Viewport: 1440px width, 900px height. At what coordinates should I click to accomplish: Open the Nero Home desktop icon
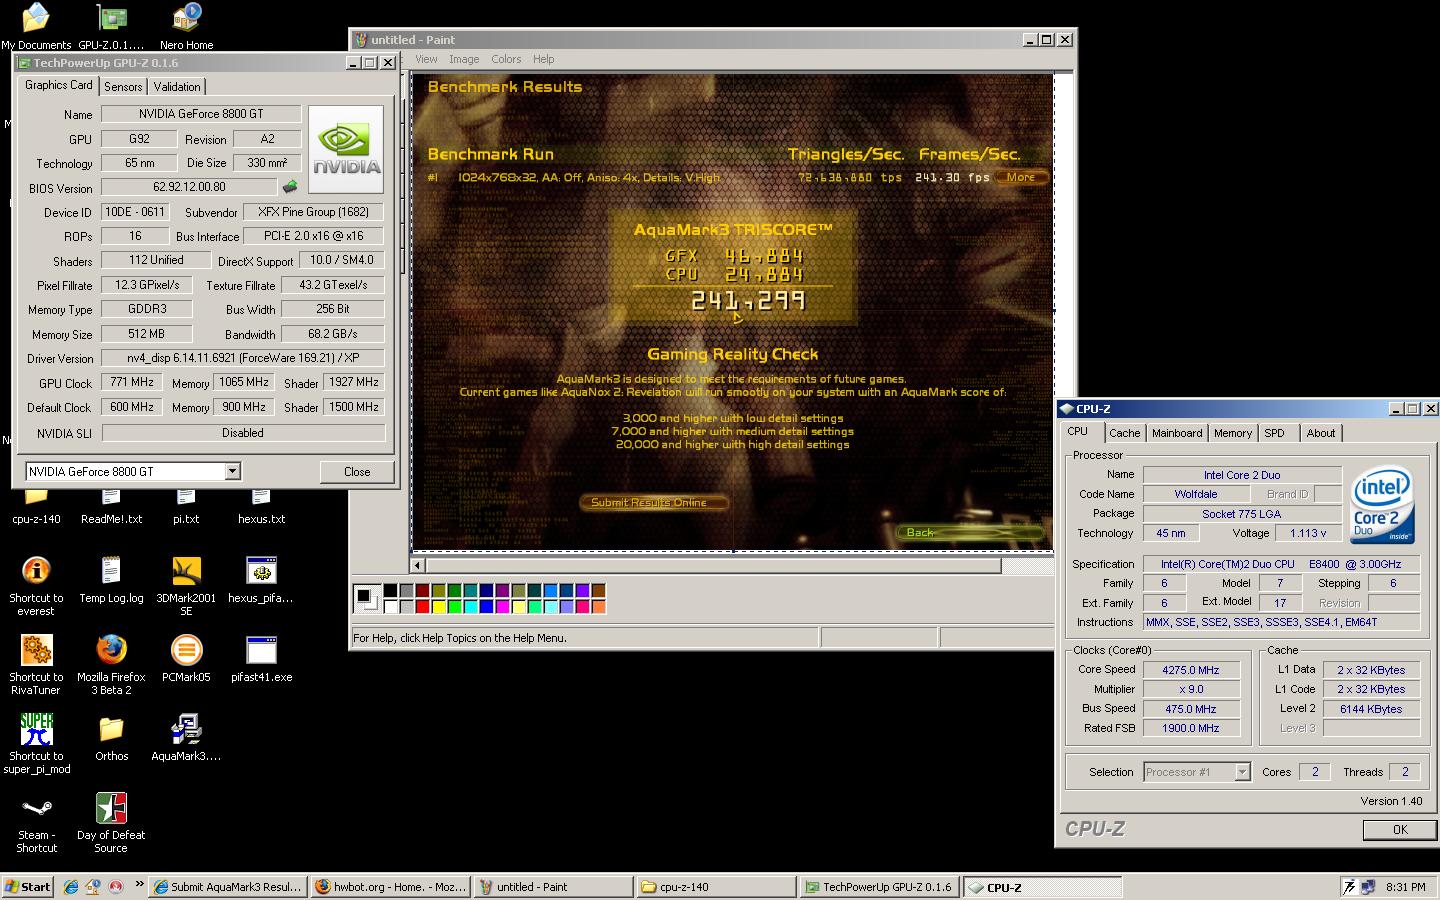click(186, 26)
